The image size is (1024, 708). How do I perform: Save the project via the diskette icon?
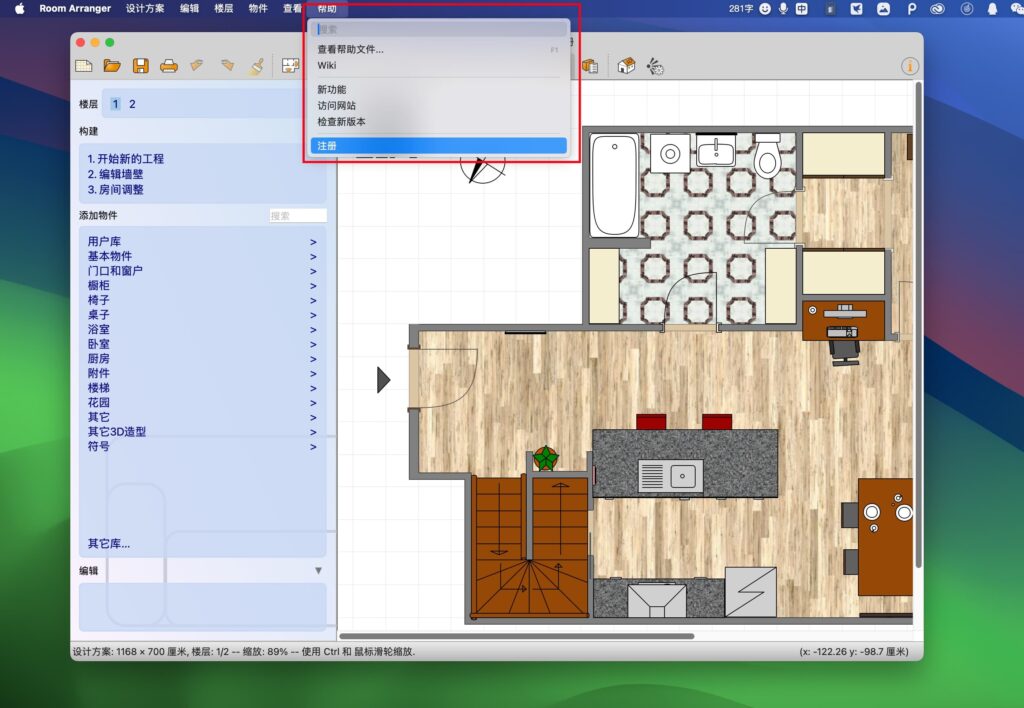coord(141,65)
